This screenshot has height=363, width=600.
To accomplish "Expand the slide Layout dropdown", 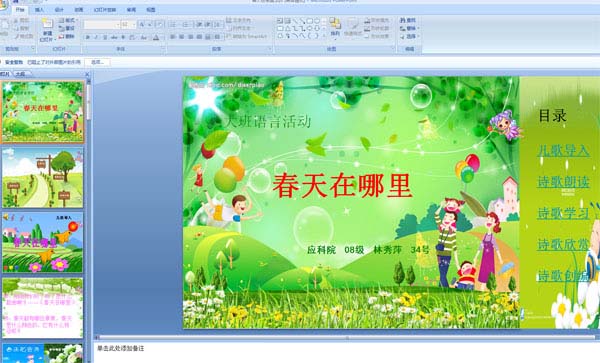I will point(68,20).
